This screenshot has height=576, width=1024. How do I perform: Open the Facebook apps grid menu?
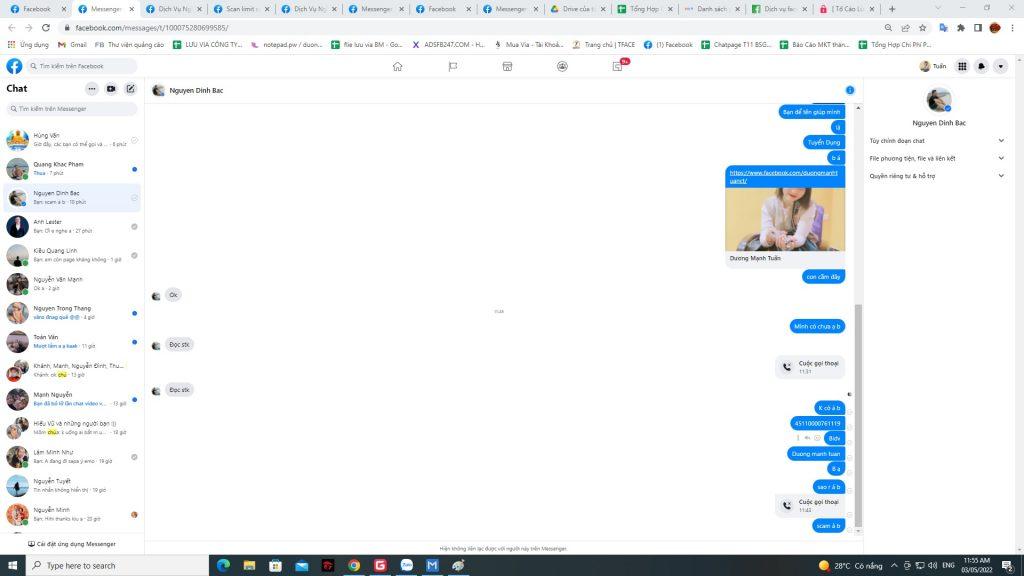(x=962, y=66)
